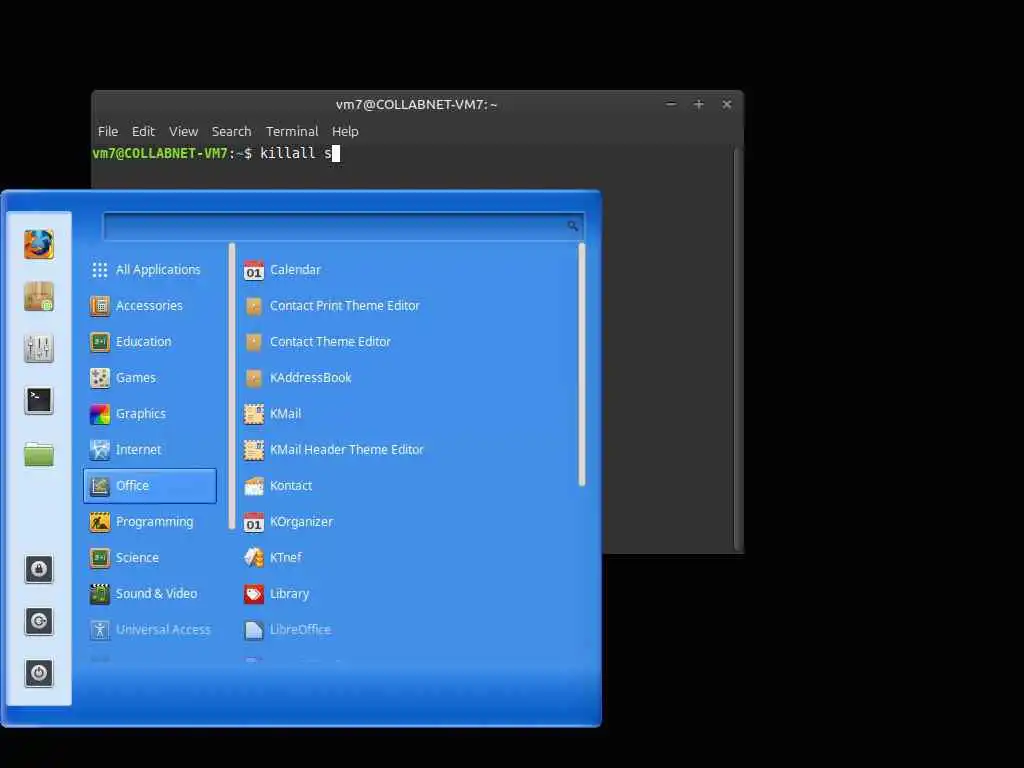
Task: Click the Graphics rainbow icon
Action: (99, 413)
